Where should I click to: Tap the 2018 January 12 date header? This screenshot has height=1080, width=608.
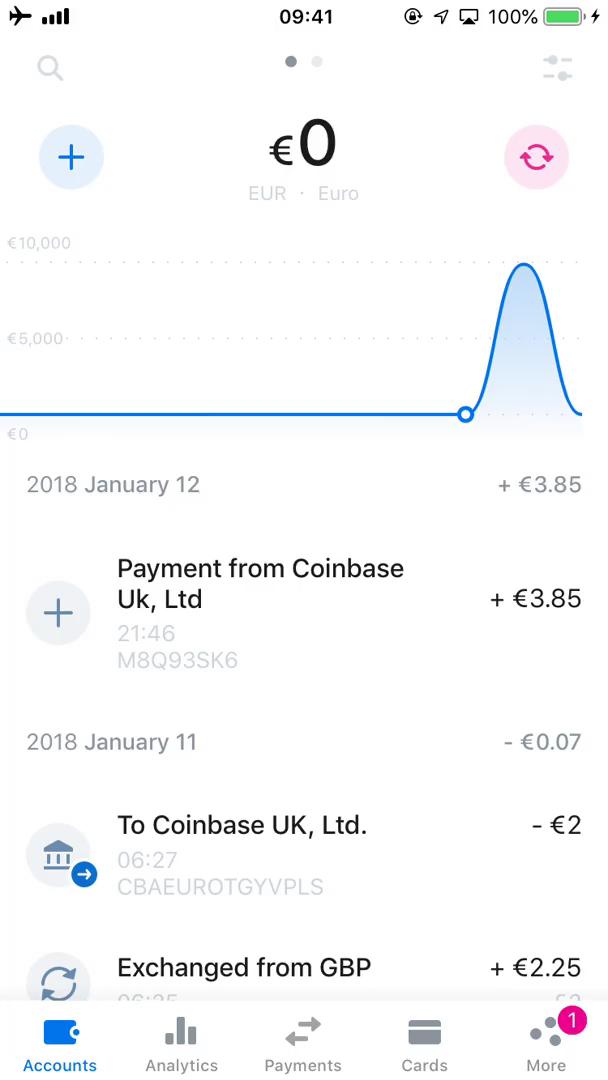[x=113, y=484]
